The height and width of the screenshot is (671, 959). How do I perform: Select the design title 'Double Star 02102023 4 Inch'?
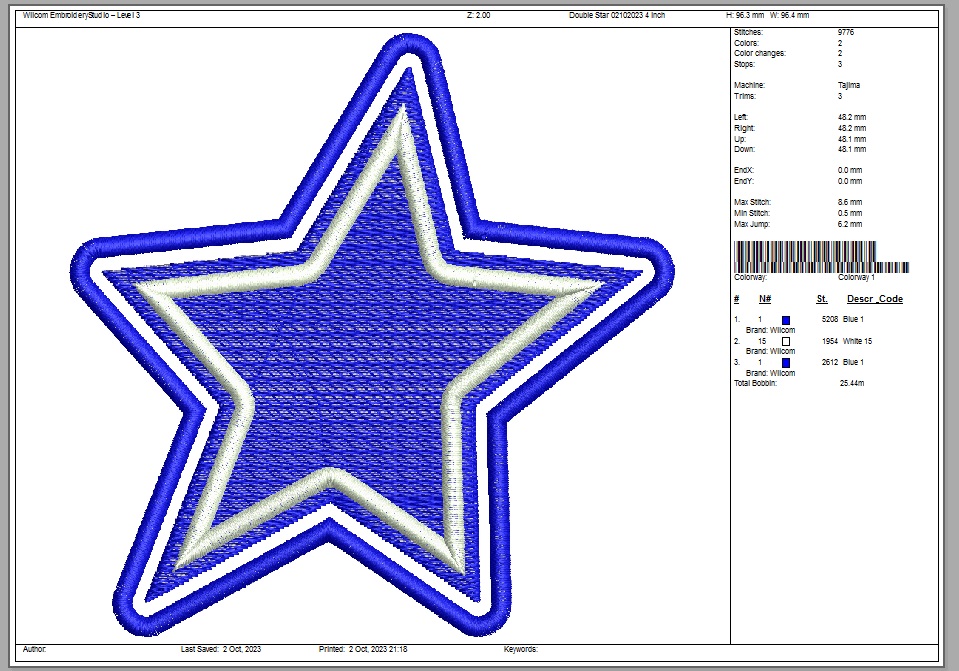click(x=616, y=15)
